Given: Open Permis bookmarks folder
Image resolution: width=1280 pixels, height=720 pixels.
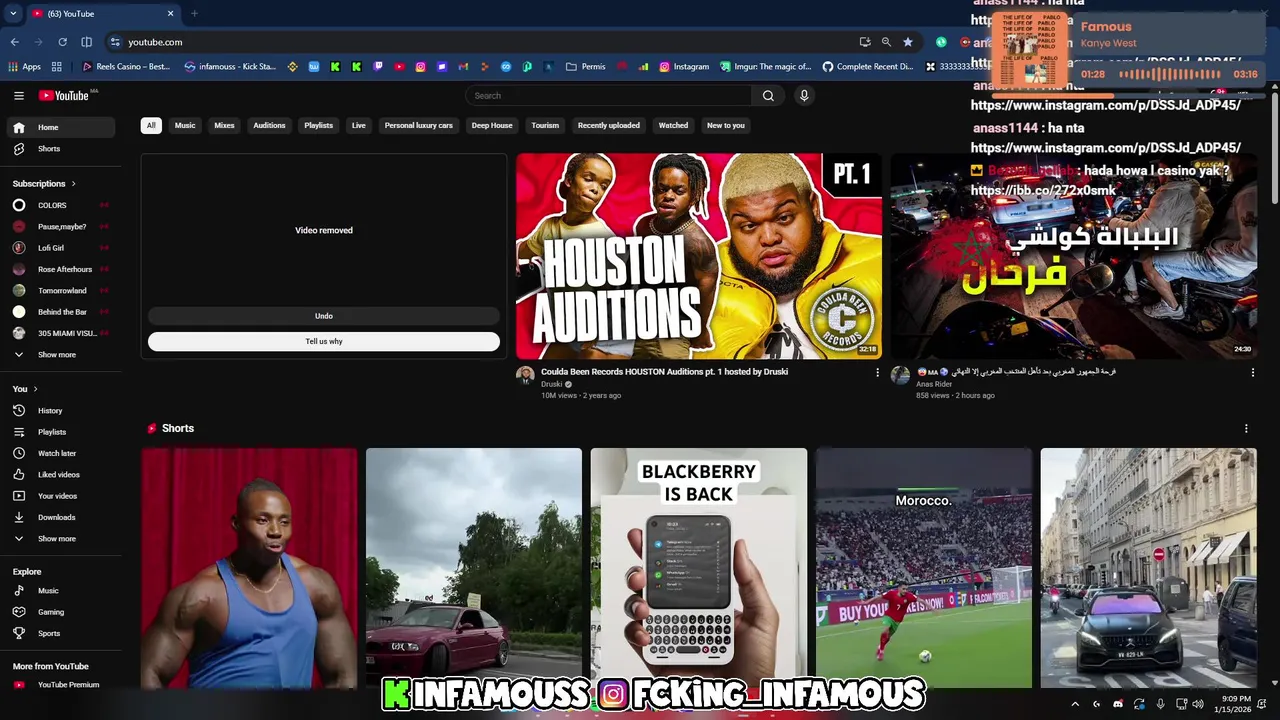Looking at the screenshot, I should coord(585,67).
